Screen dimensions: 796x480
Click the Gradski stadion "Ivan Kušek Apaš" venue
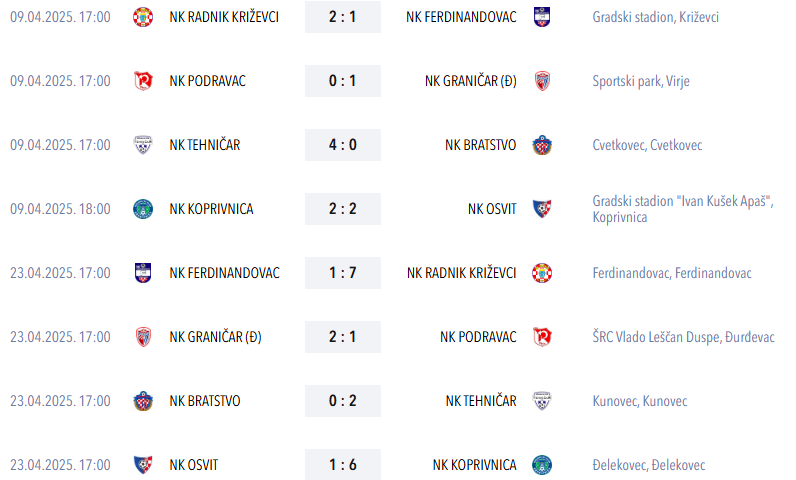[684, 201]
